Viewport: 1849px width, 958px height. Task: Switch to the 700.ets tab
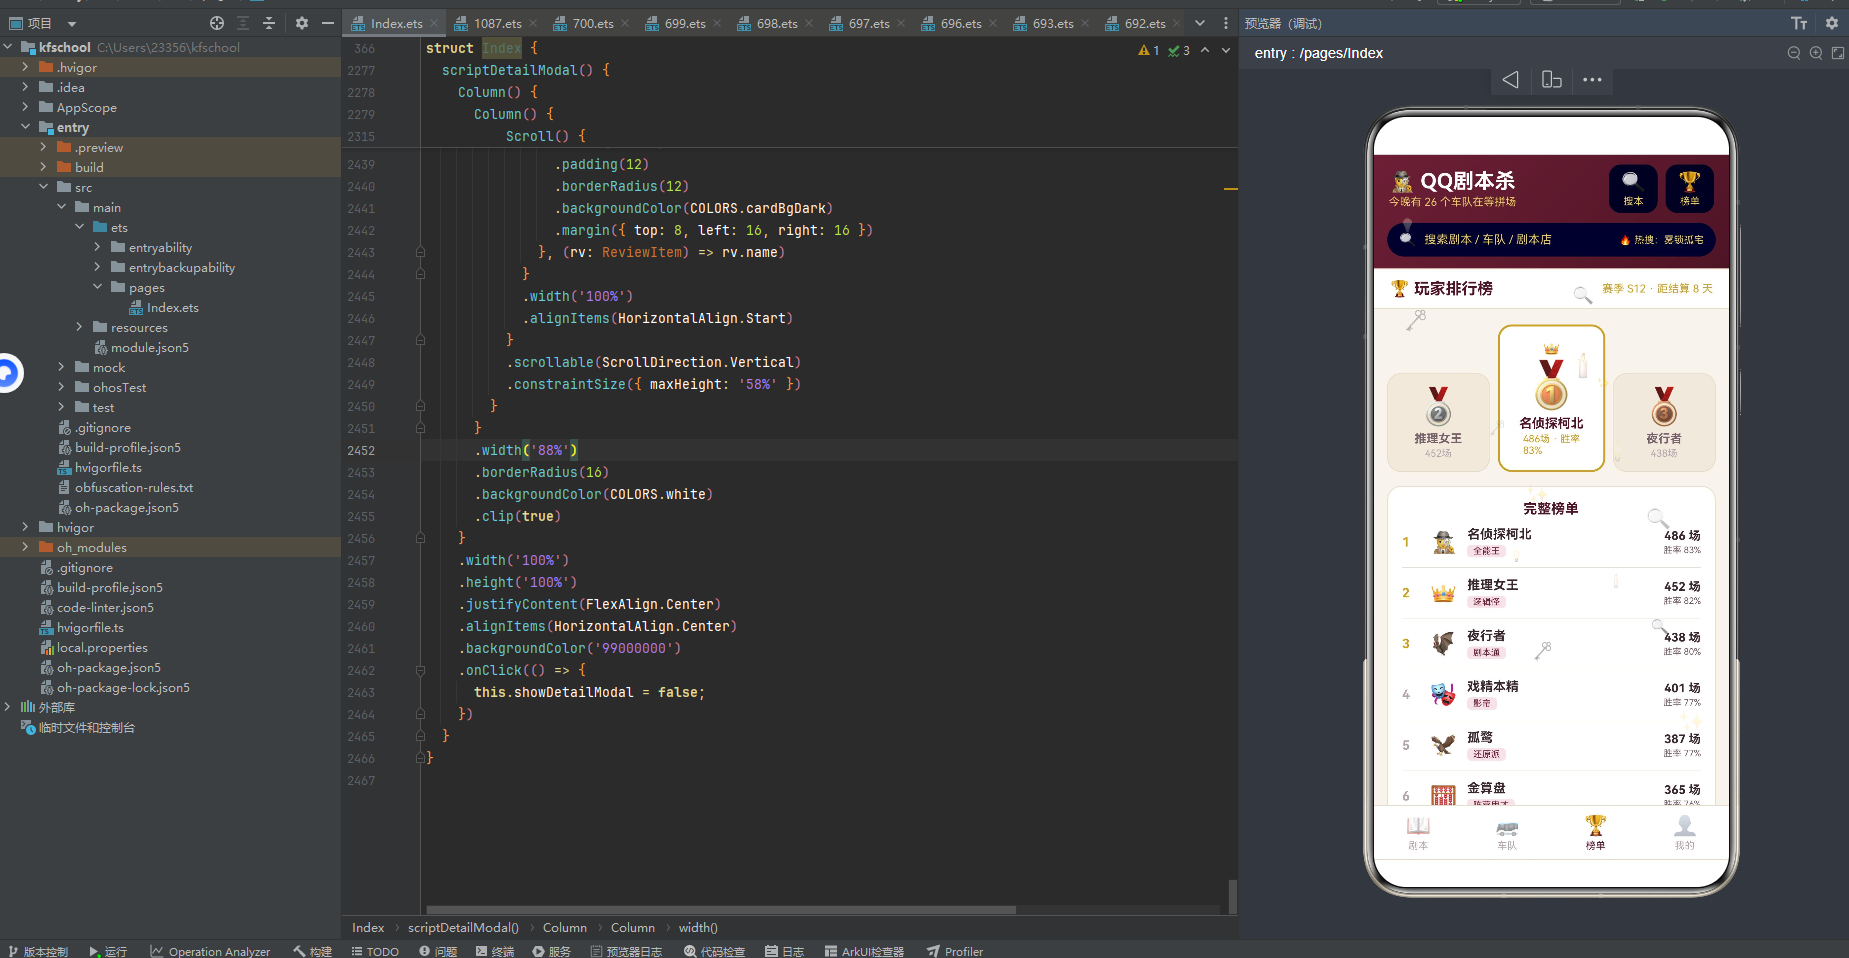point(592,24)
